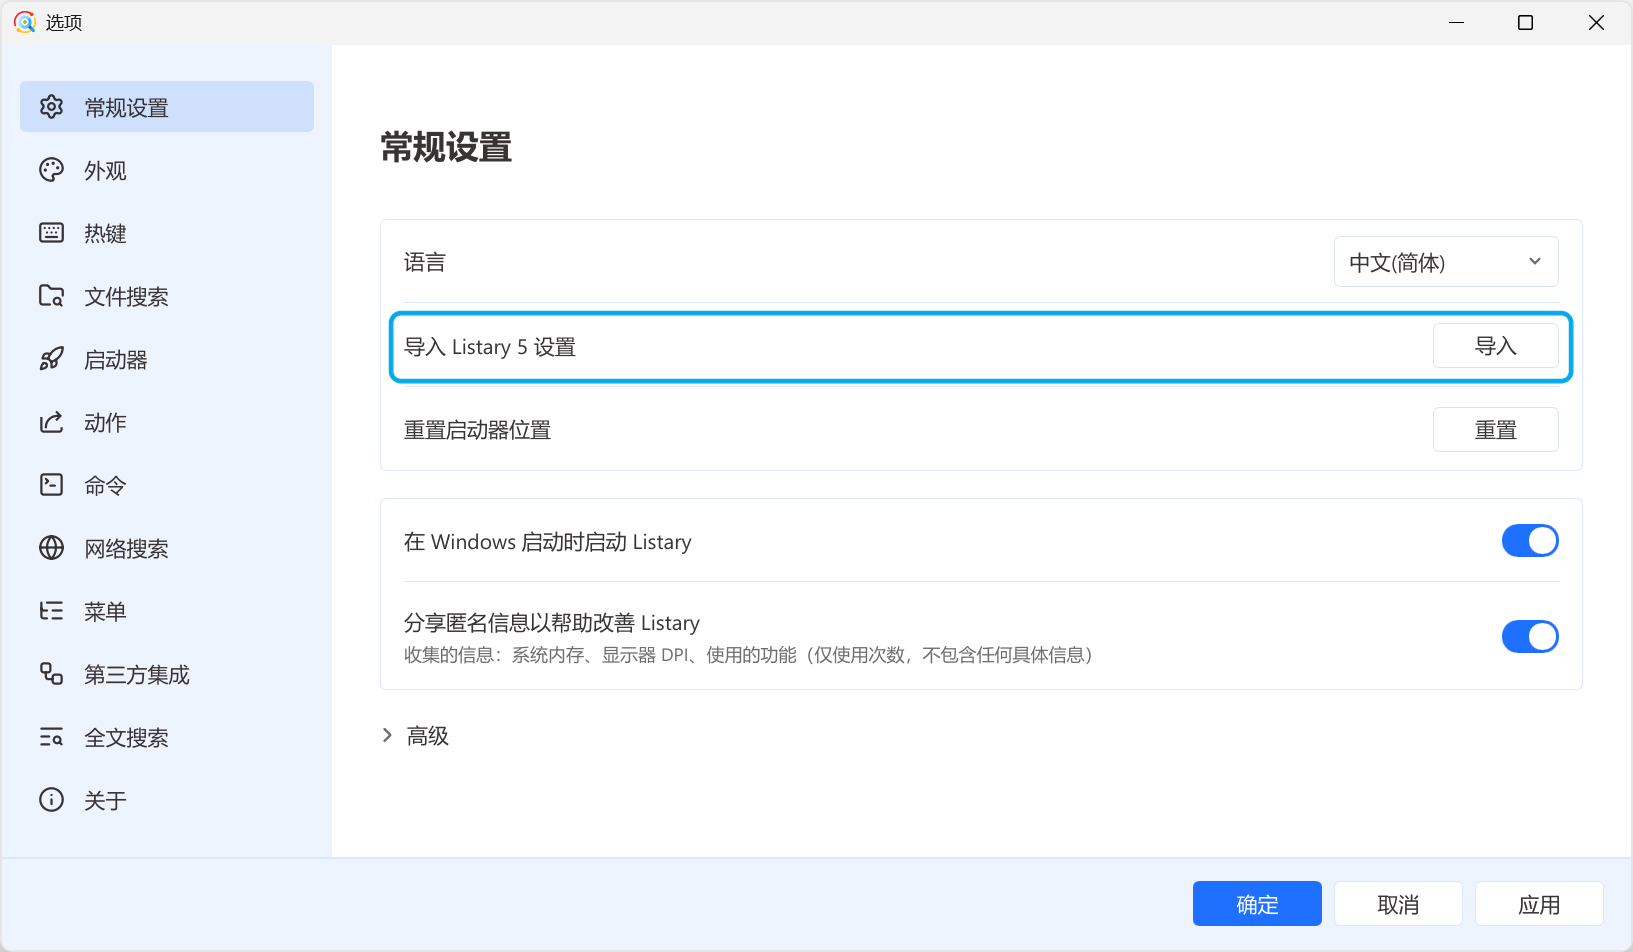
Task: Click the integration icon for 第三方集成
Action: (x=51, y=674)
